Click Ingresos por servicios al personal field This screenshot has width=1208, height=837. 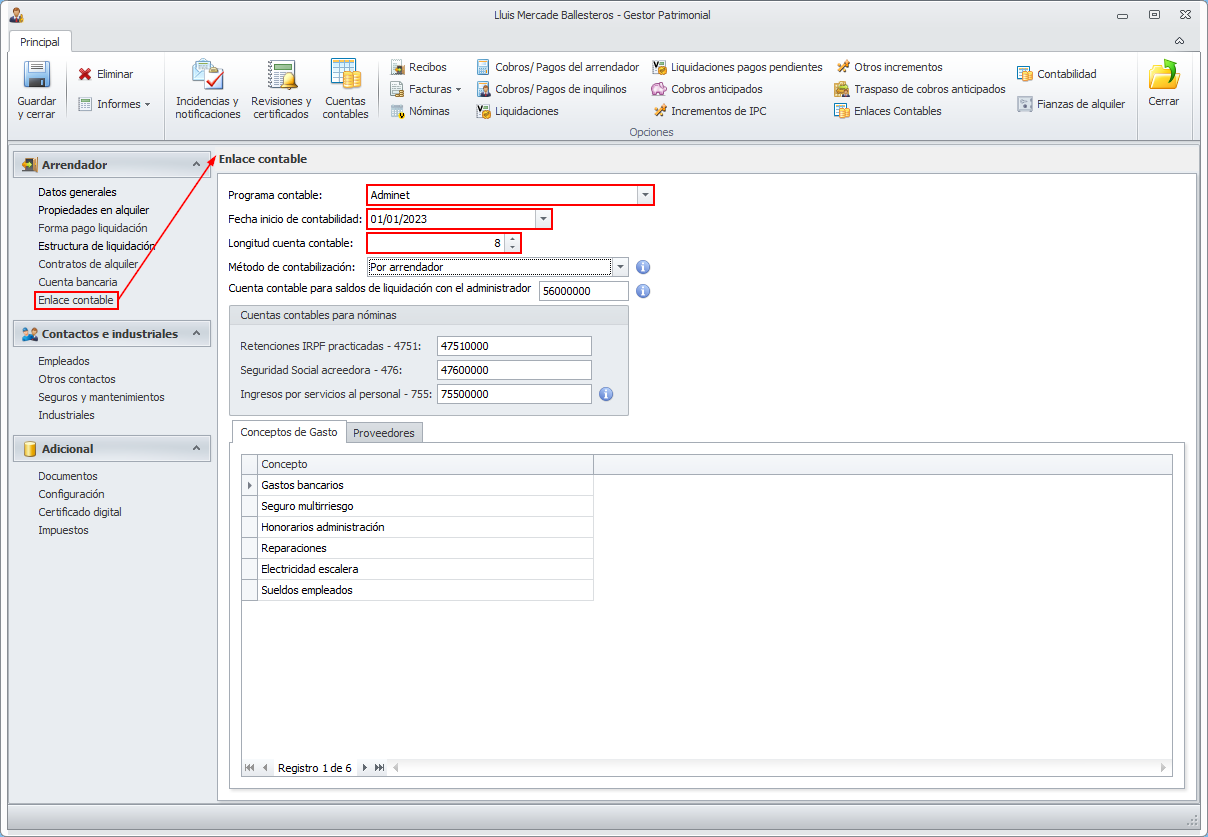click(514, 394)
